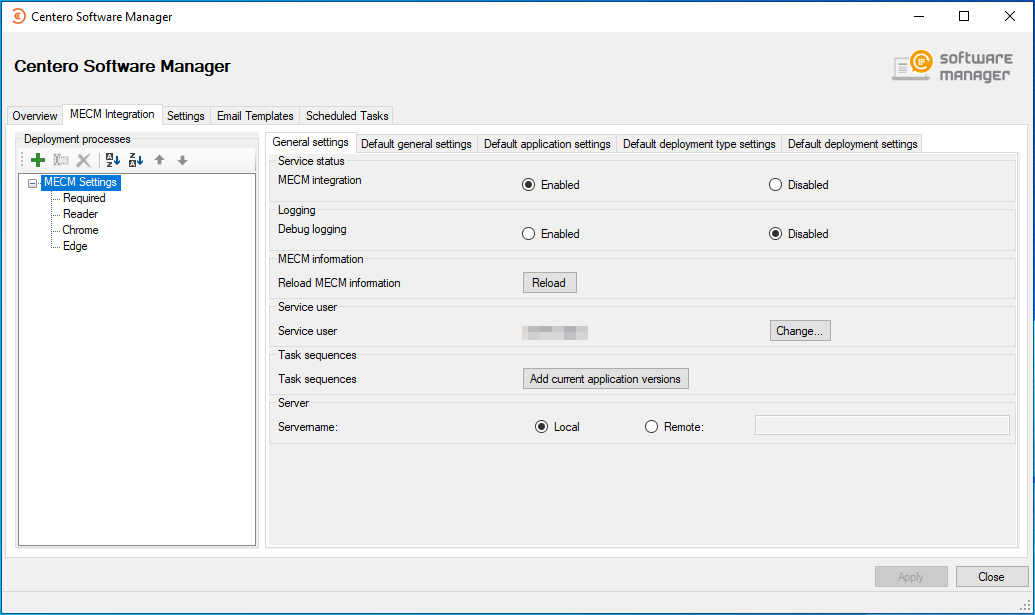Move deployment process up with arrow icon

pyautogui.click(x=159, y=160)
